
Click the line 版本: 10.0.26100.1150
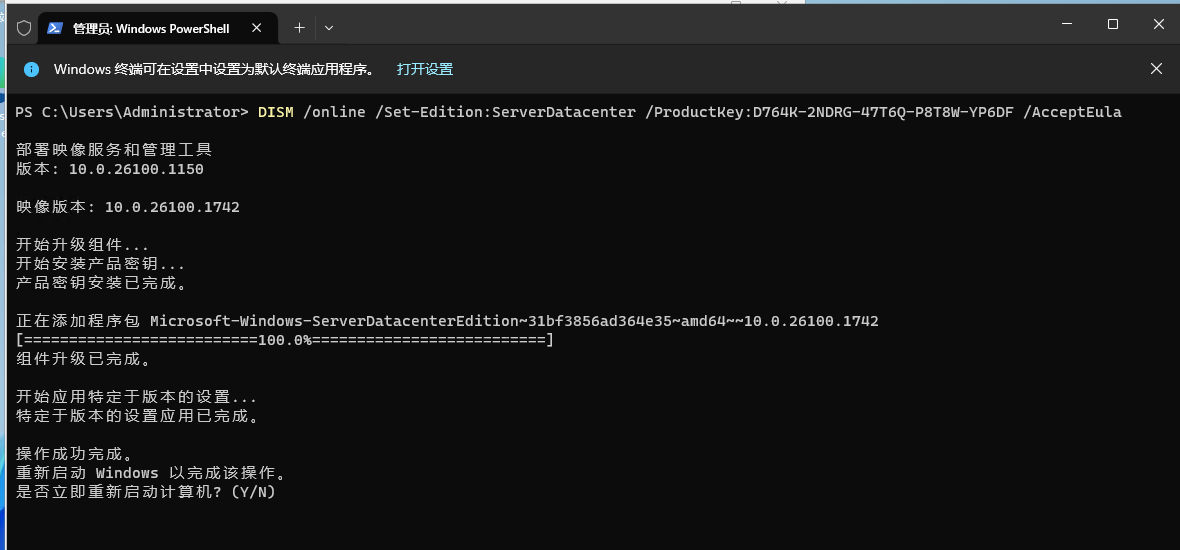click(x=110, y=169)
